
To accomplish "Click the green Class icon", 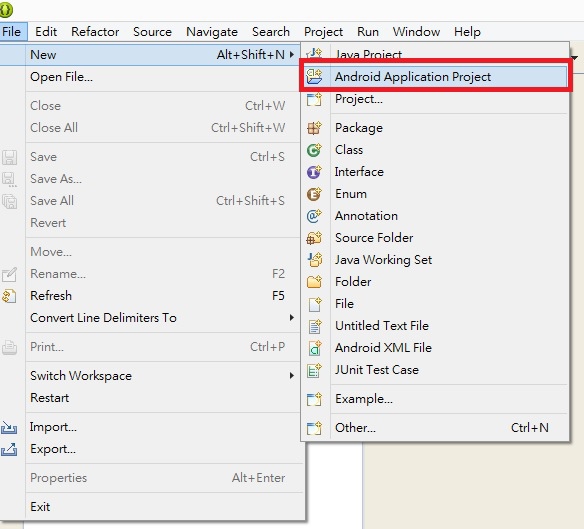I will tap(314, 150).
